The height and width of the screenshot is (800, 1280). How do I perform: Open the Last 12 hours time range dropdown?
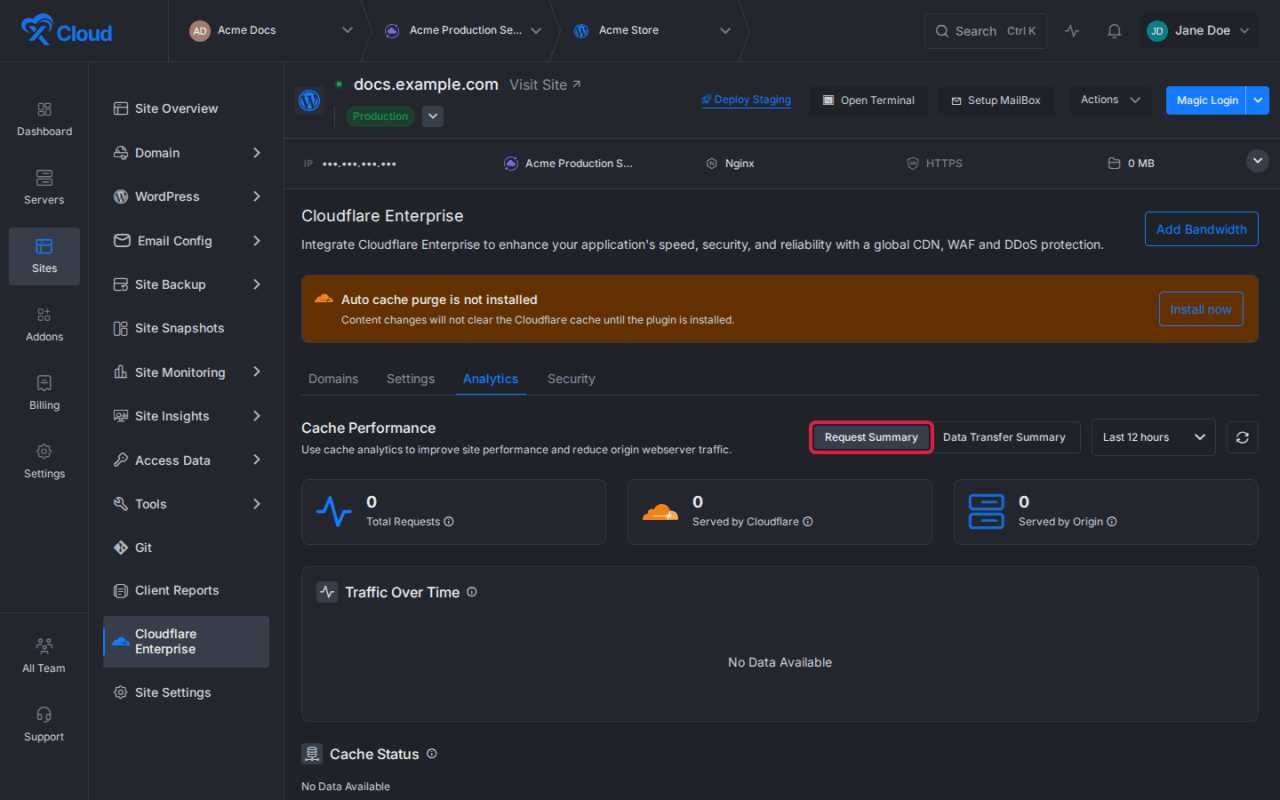click(1153, 437)
